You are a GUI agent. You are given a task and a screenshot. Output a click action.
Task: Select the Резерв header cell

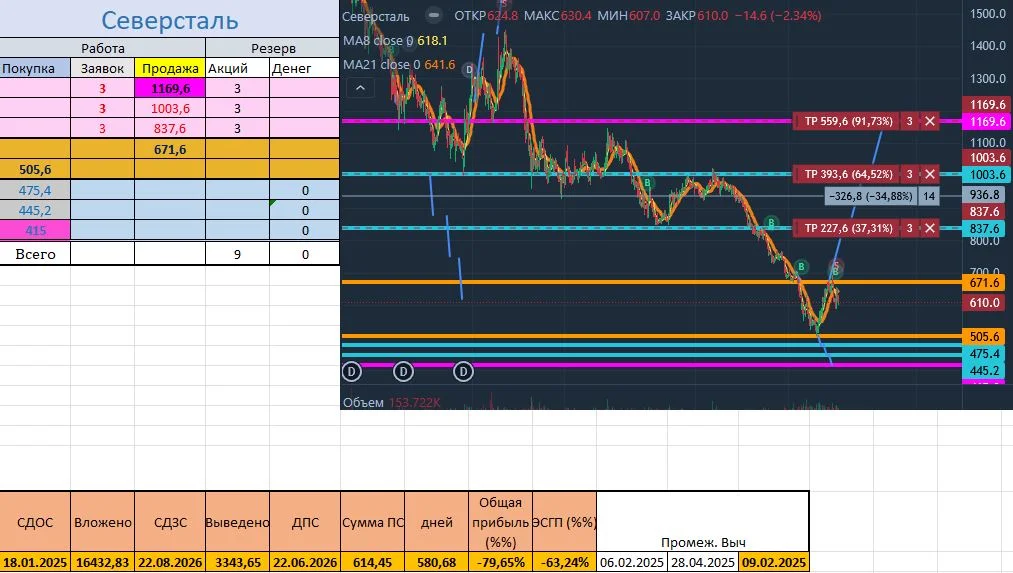click(x=273, y=48)
